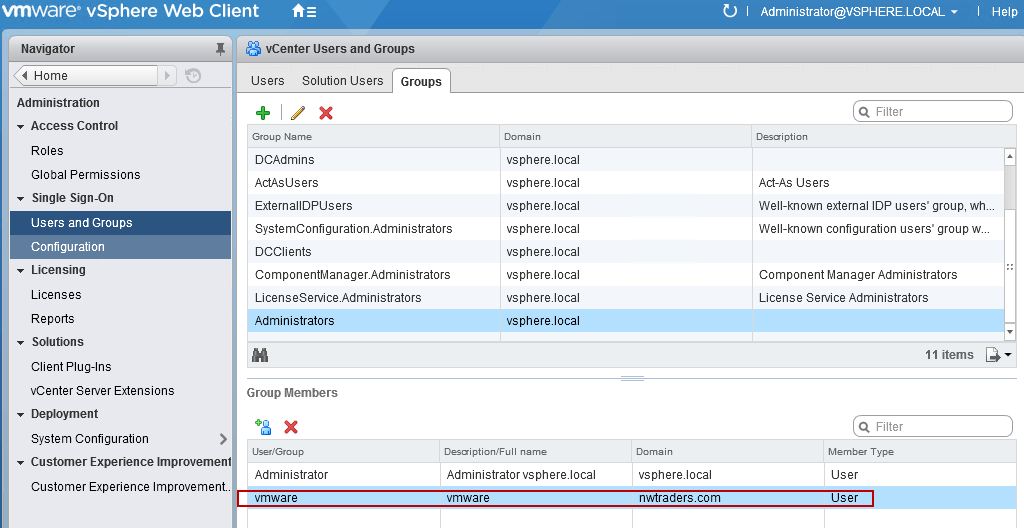
Task: Open Administrator@VSPHERE.LOCAL user dropdown
Action: (x=858, y=12)
